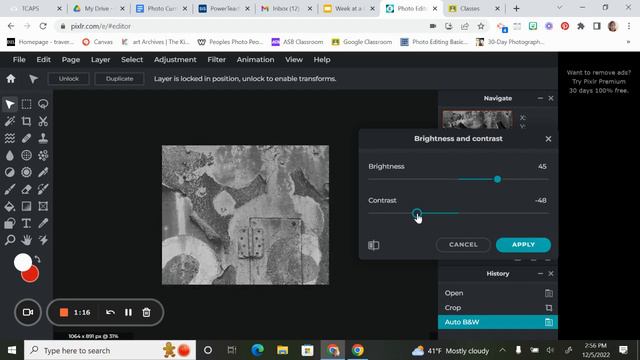640x360 pixels.
Task: Click the Windows search box
Action: pyautogui.click(x=110, y=350)
